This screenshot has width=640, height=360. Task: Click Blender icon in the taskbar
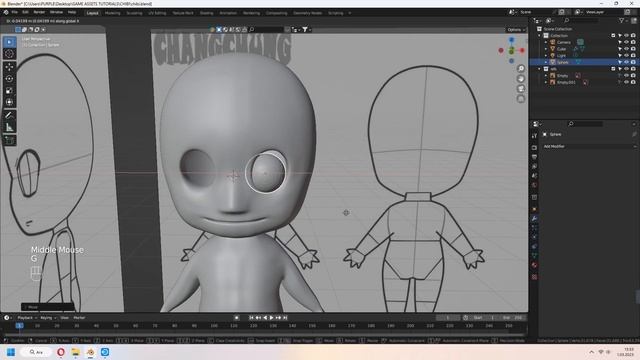pos(90,352)
